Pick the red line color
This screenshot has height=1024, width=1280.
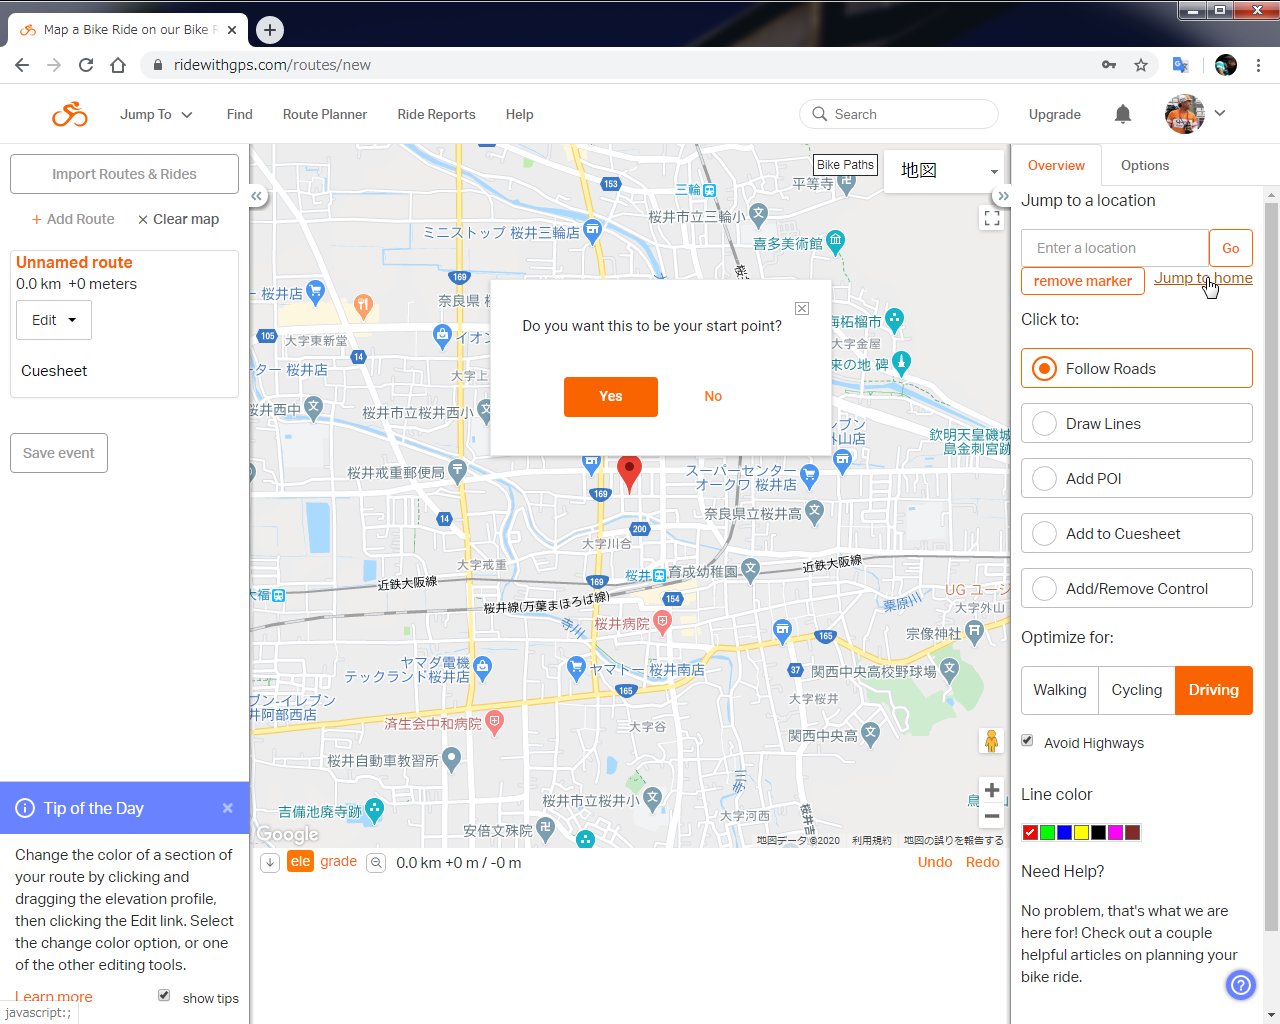pos(1030,833)
